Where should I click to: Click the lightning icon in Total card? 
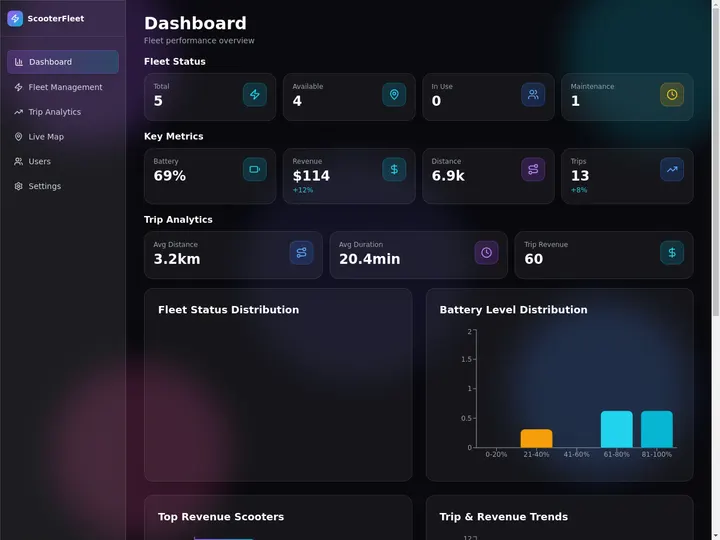point(255,95)
